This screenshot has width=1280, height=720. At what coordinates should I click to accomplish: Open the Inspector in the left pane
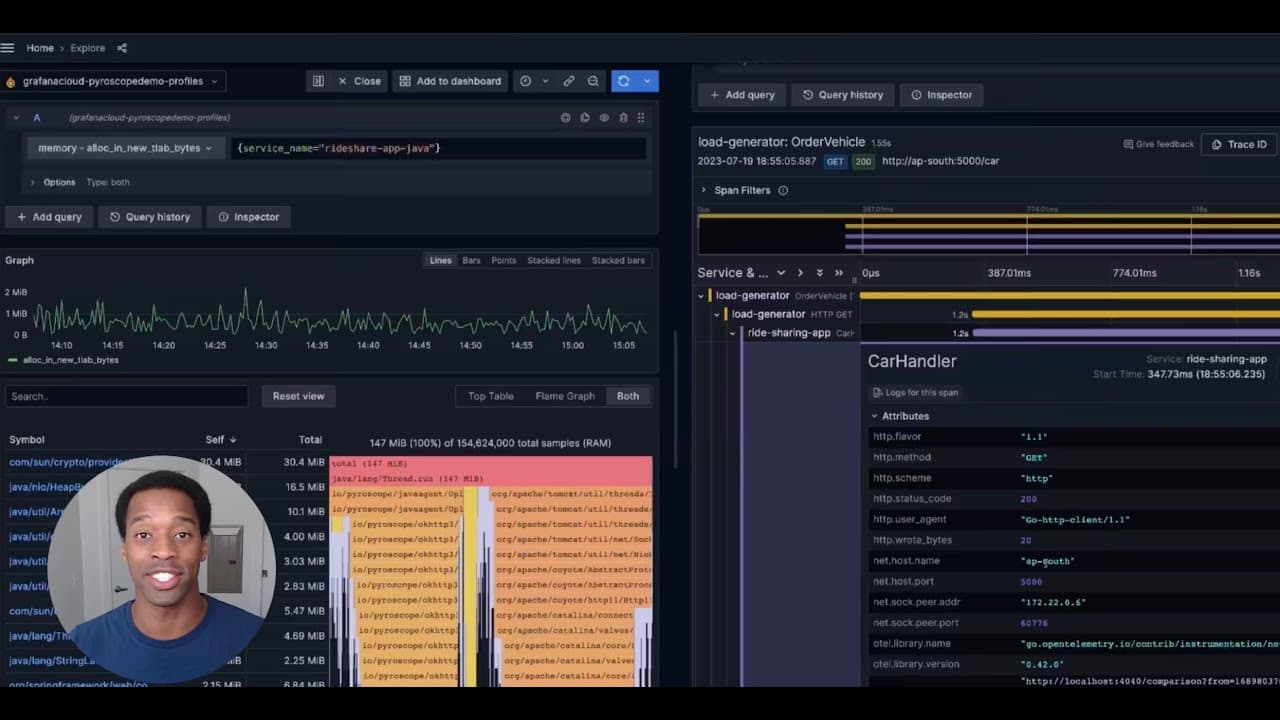coord(249,217)
